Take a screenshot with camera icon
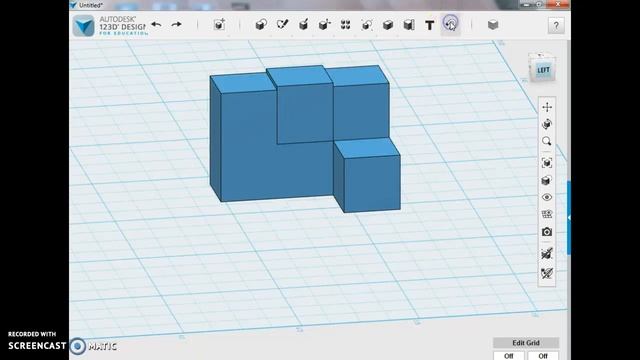The width and height of the screenshot is (640, 360). 547,232
